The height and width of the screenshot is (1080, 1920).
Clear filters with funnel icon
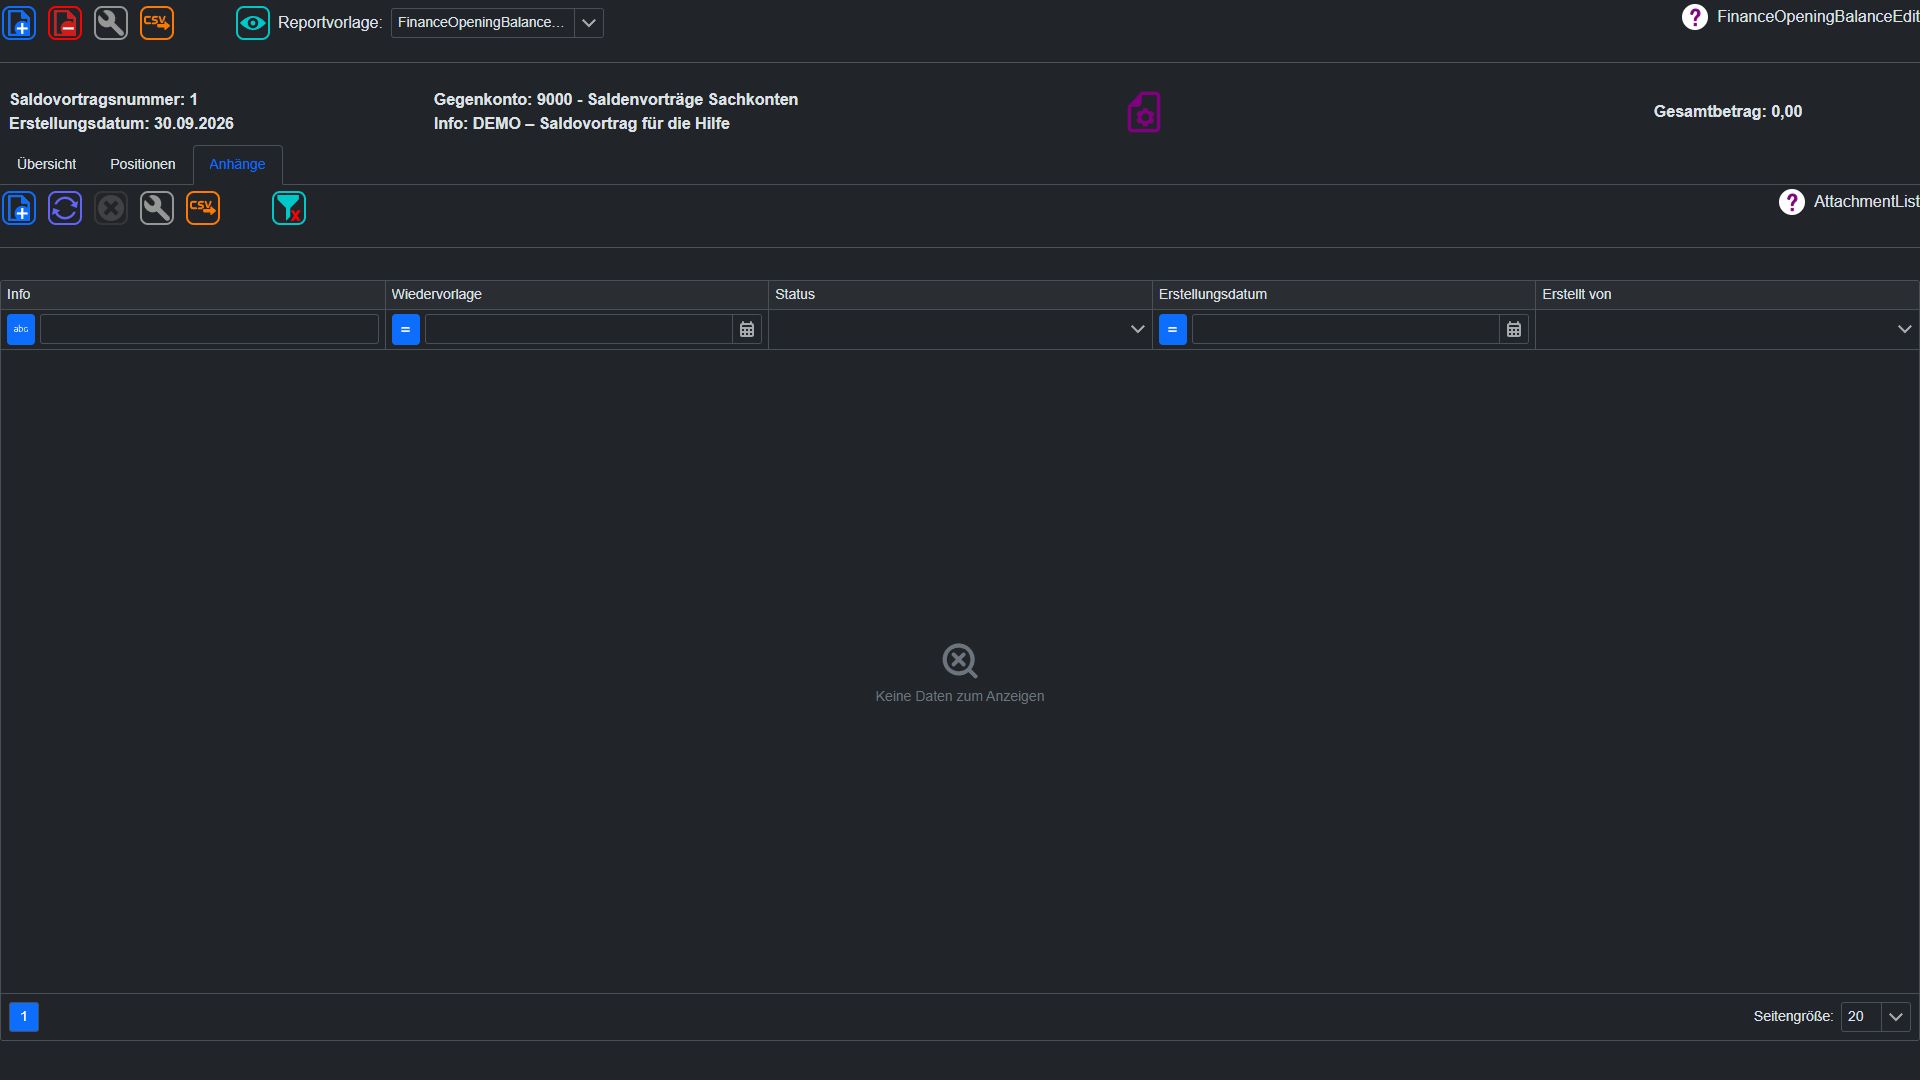click(x=289, y=208)
